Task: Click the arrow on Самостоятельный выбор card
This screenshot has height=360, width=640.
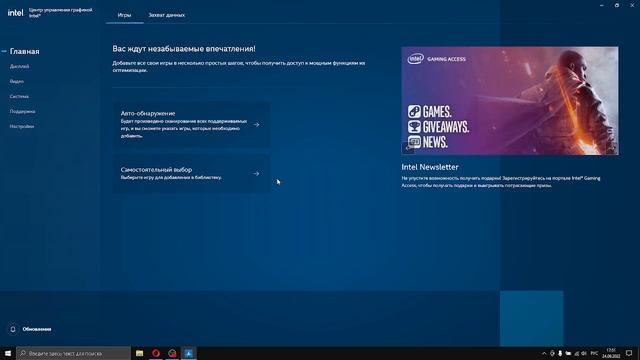Action: [x=256, y=173]
